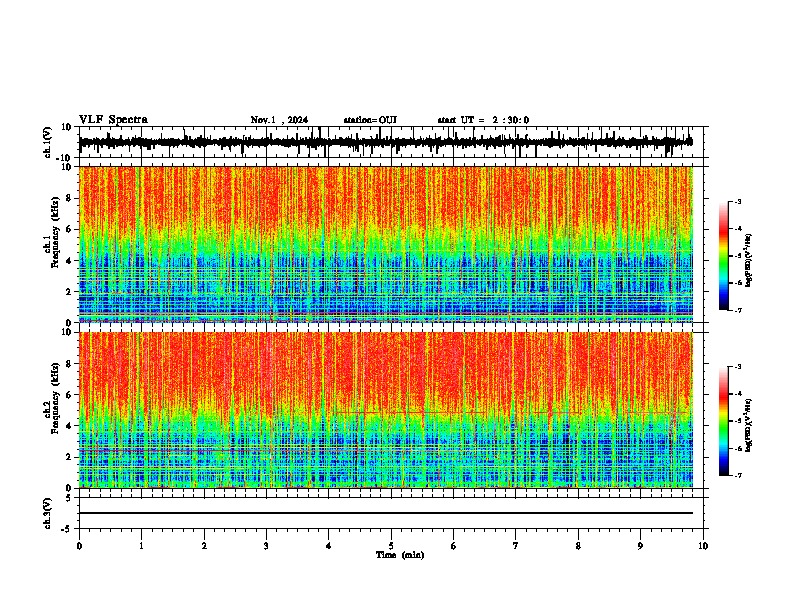Click the "6" tick on the time axis
The height and width of the screenshot is (612, 792).
click(454, 546)
